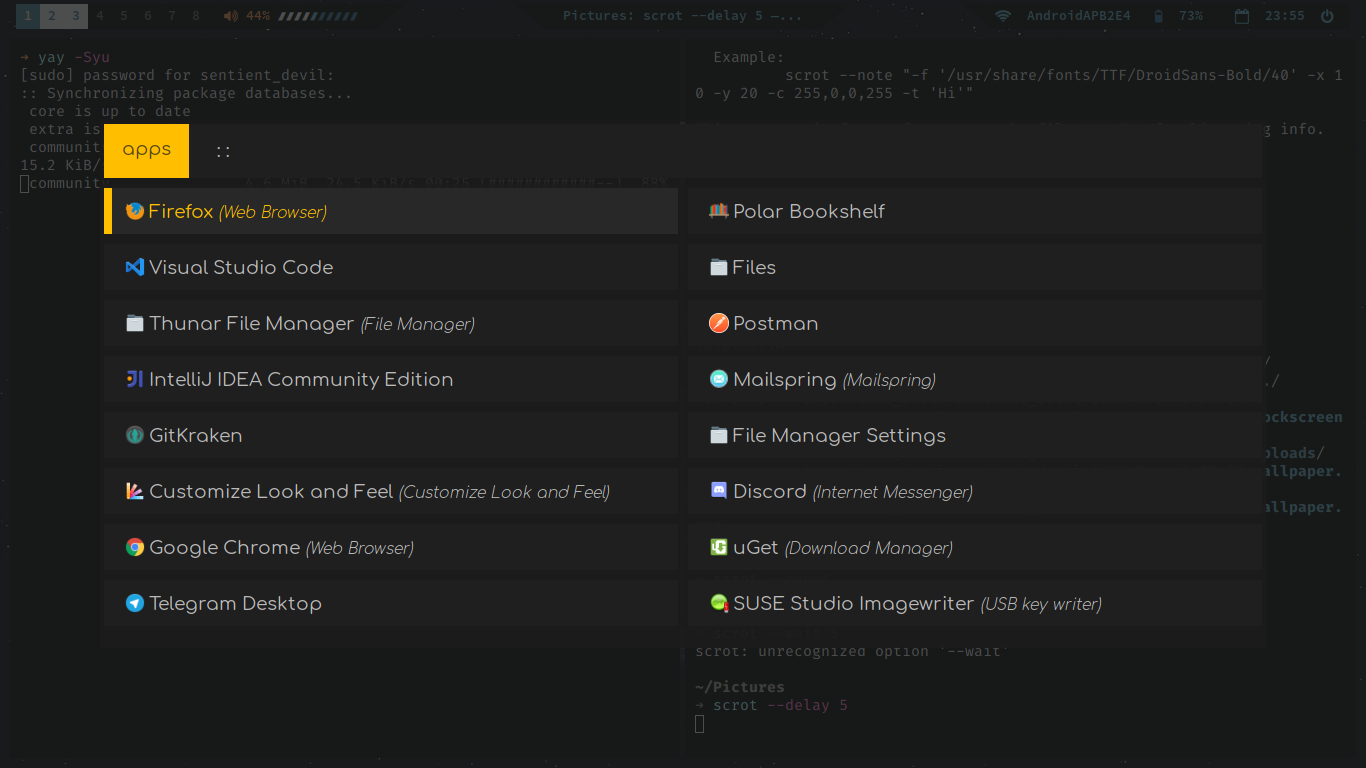
Task: Launch Firefox from the list
Action: click(x=391, y=211)
